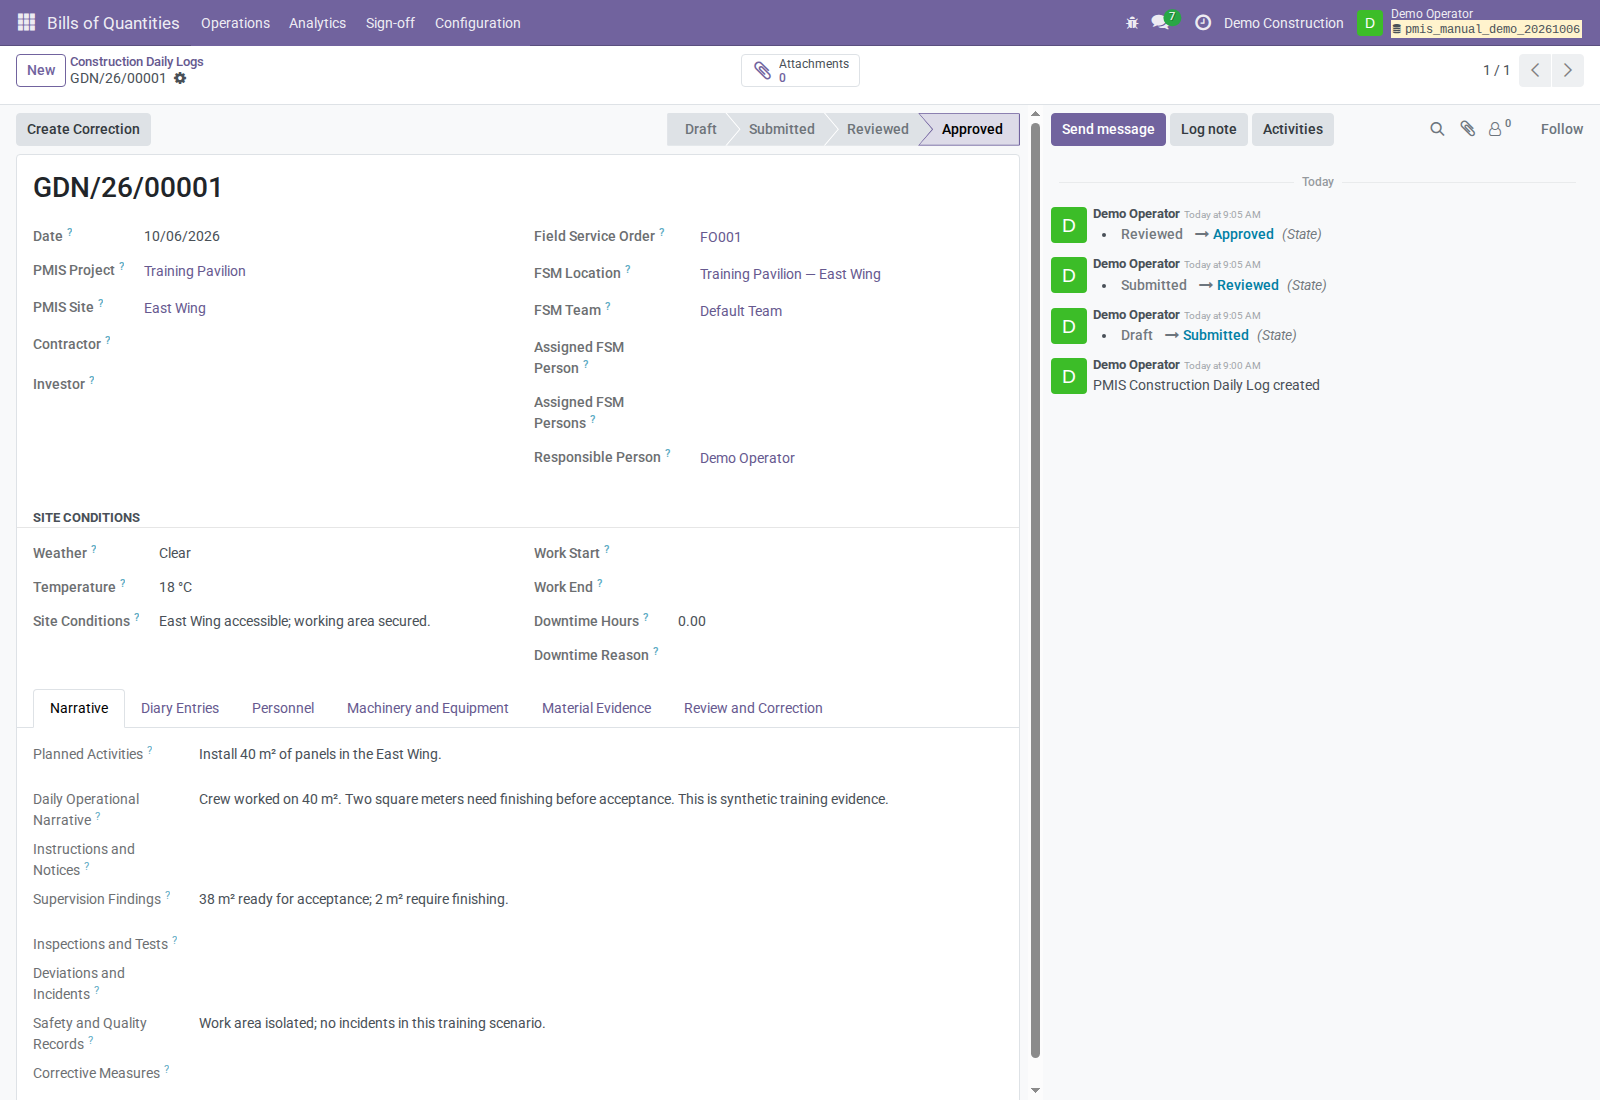
Task: Click the form vertical scrollbar down arrow
Action: click(1035, 1091)
